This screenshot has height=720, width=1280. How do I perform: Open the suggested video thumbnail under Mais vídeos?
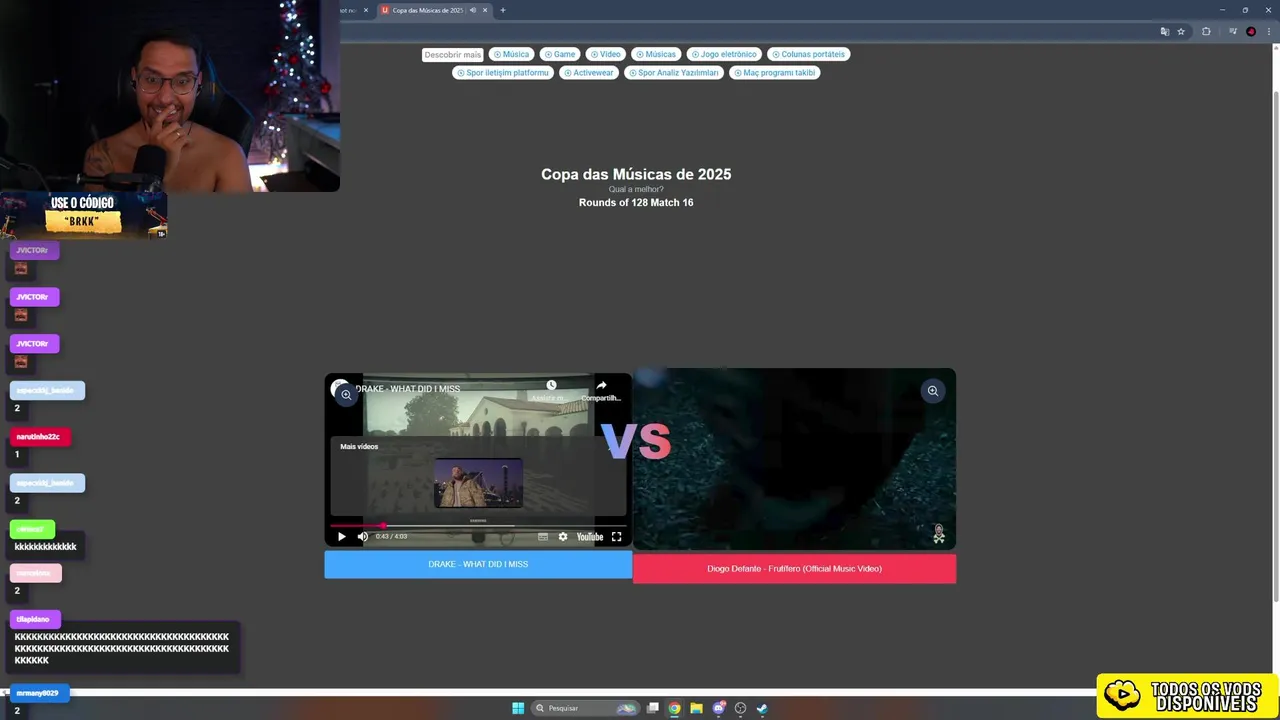click(478, 483)
